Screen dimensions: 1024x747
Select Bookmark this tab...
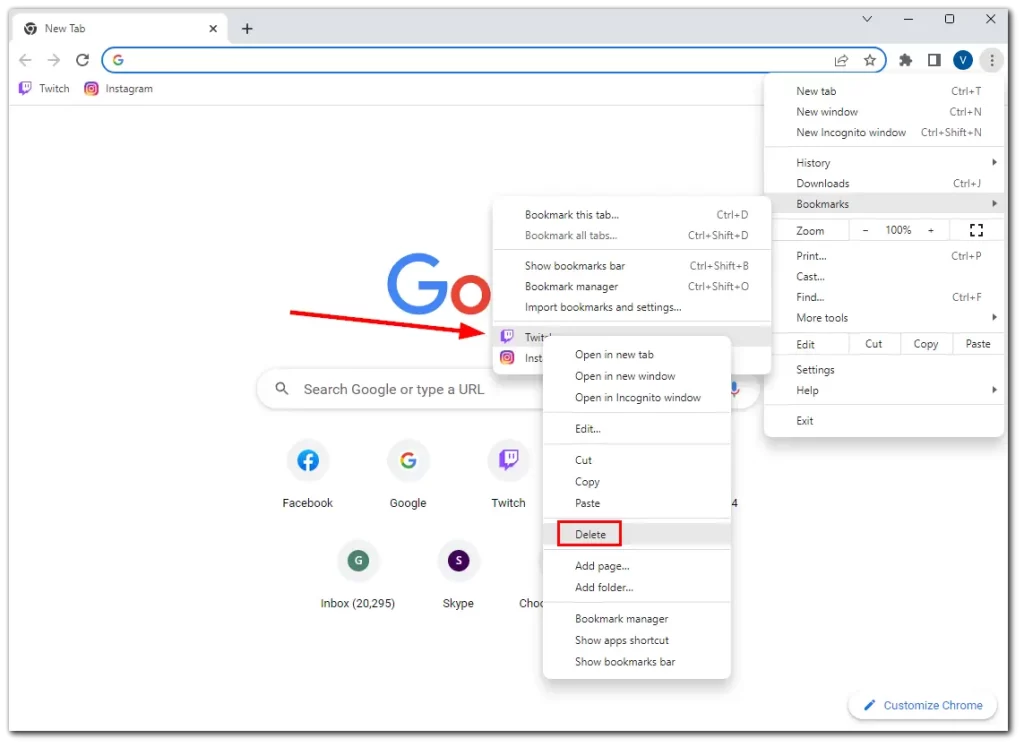click(632, 215)
